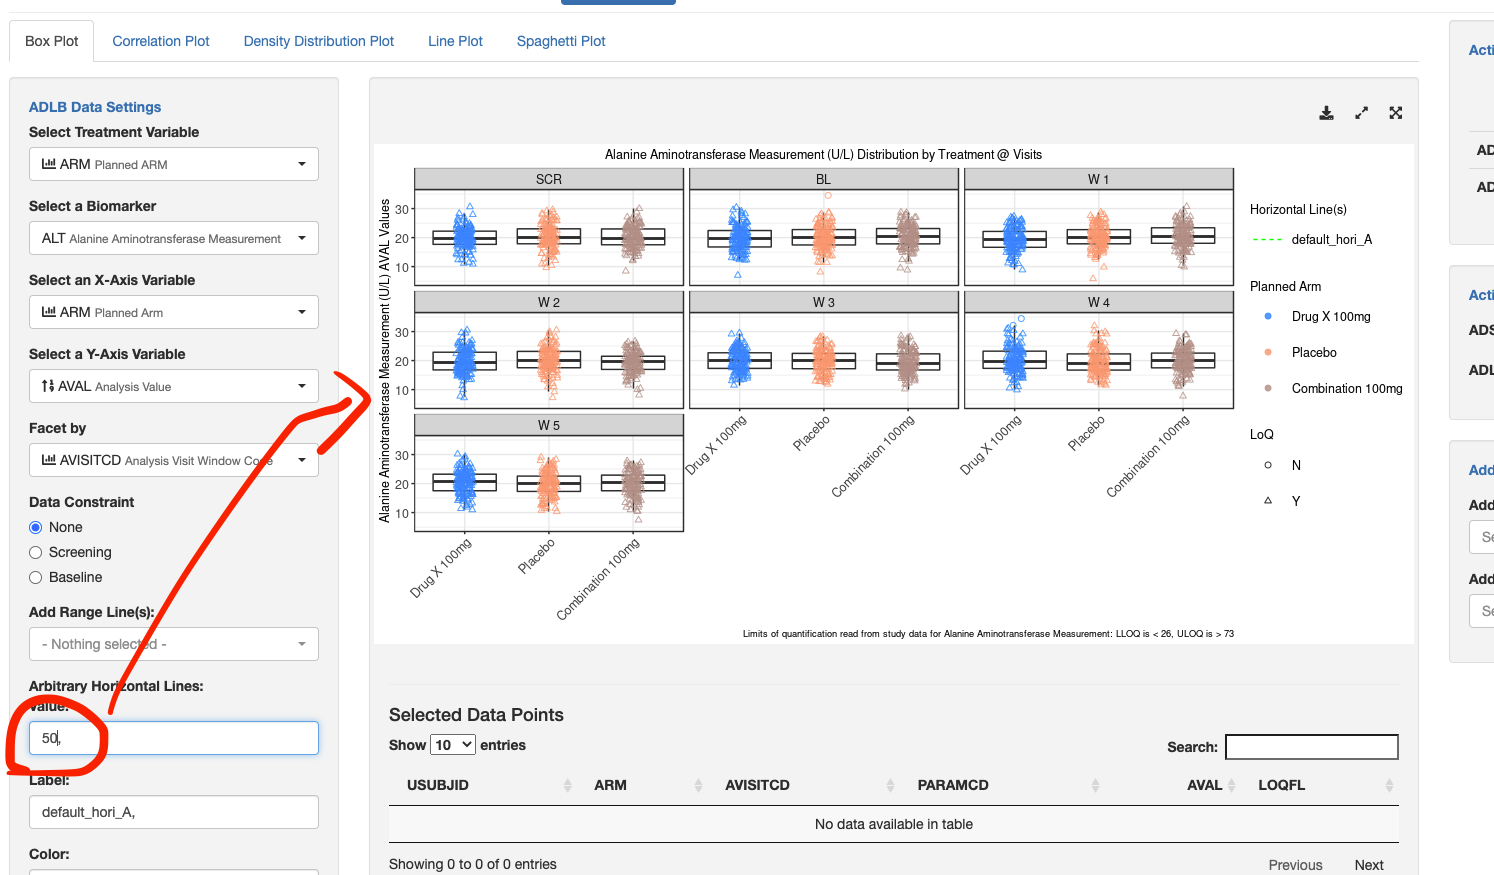Click the diagonal resize arrow above the plot
The width and height of the screenshot is (1494, 875).
[1361, 113]
